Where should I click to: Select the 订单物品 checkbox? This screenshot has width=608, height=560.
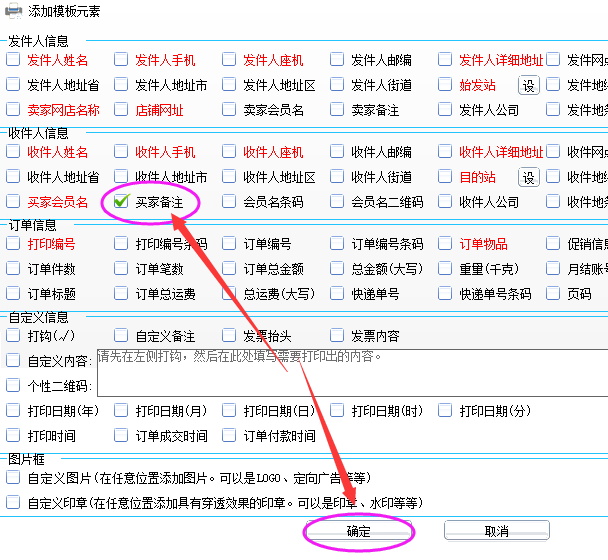pos(445,243)
